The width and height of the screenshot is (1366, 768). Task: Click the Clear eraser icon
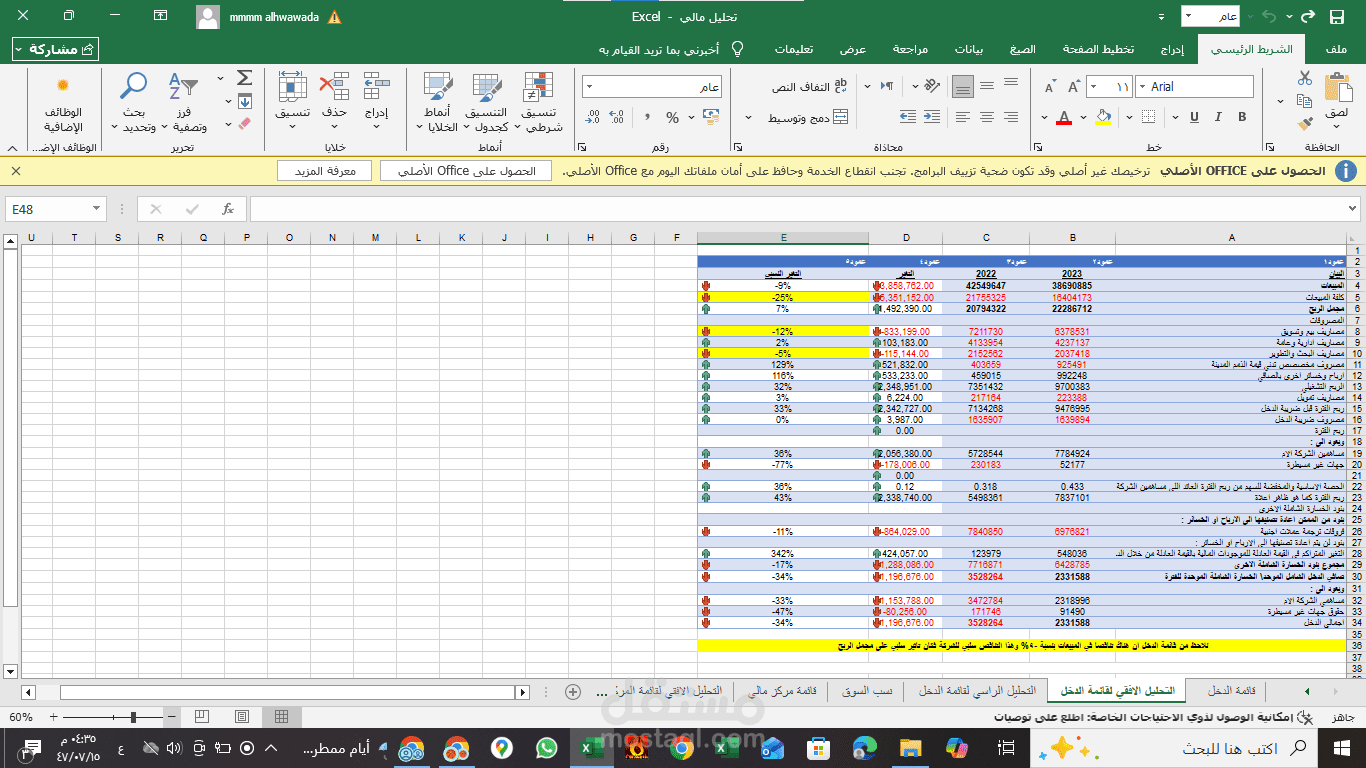[244, 124]
